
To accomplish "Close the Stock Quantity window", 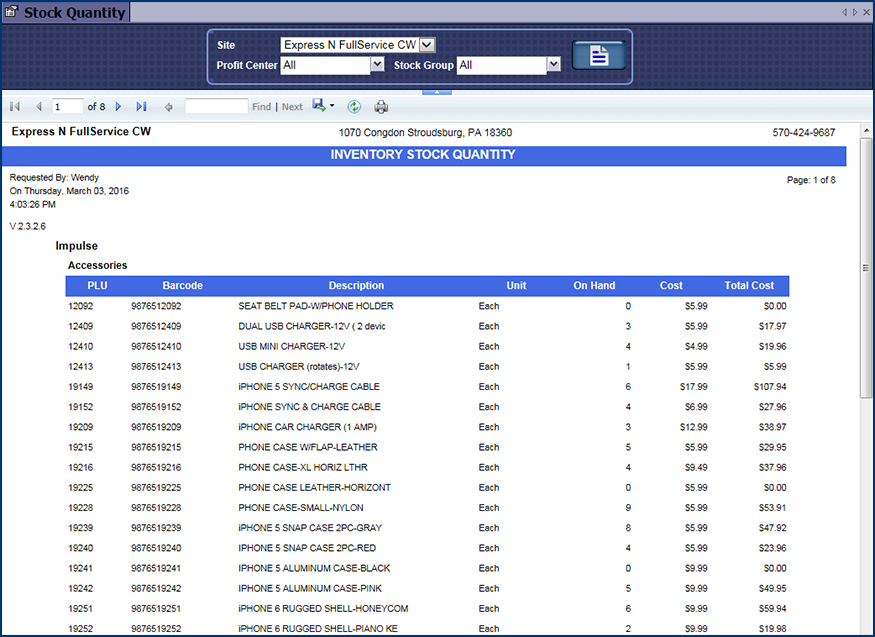I will (x=866, y=12).
